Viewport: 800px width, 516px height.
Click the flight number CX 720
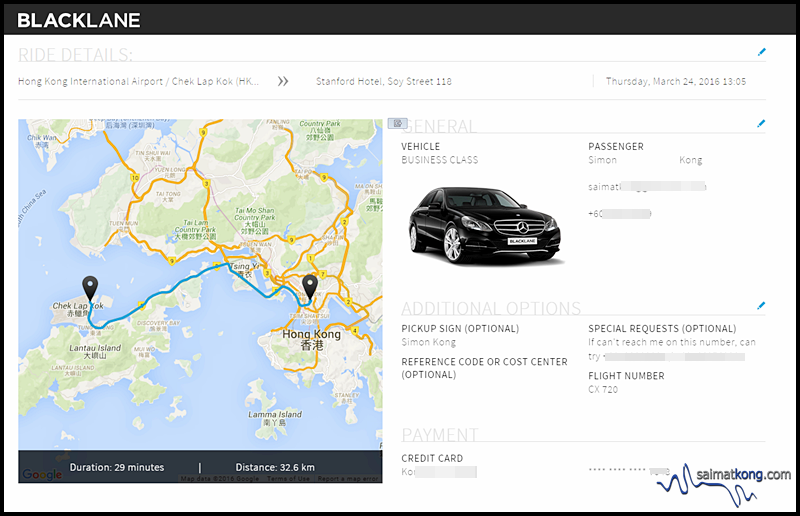point(603,389)
